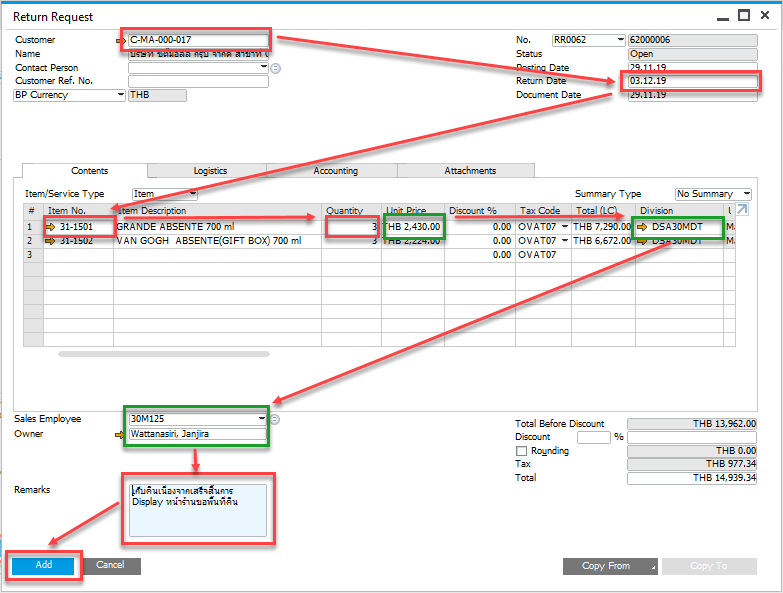The width and height of the screenshot is (783, 593).
Task: Open form settings expand icon above table
Action: tap(743, 210)
